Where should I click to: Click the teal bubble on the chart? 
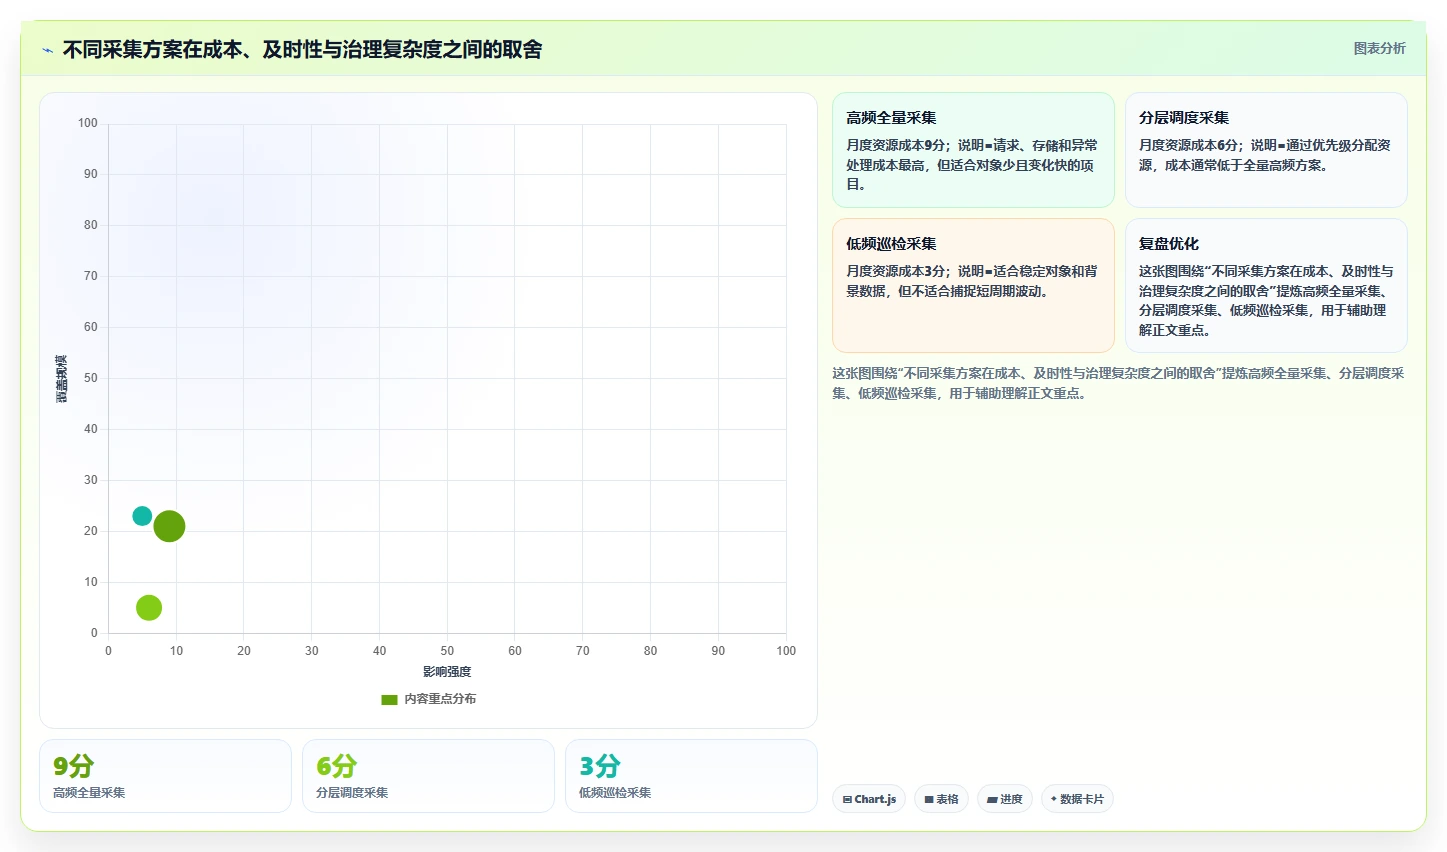point(142,516)
